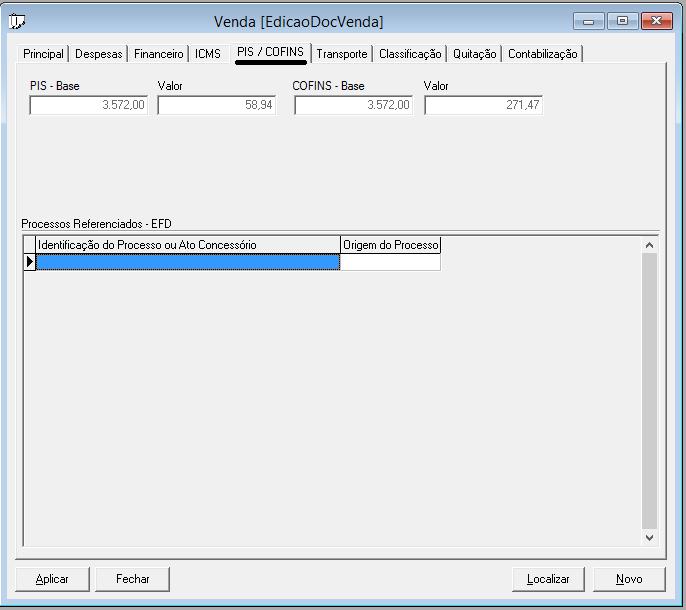
Task: Click the COFINS - Base label
Action: click(329, 86)
